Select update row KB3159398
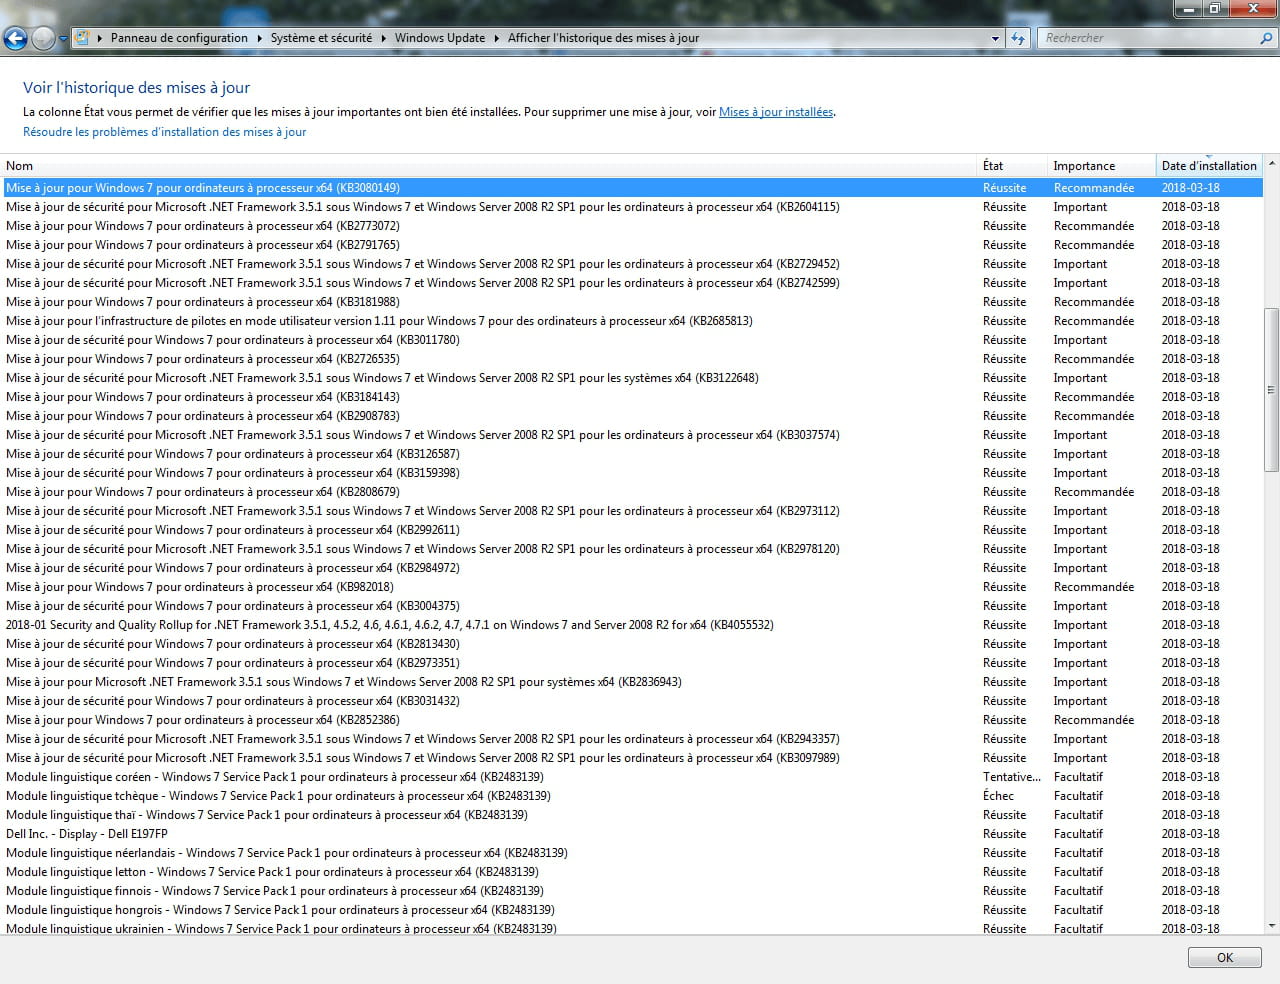 (x=632, y=473)
